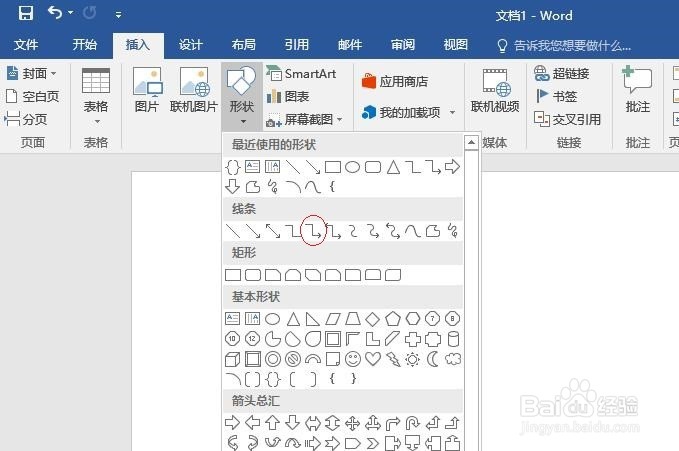Viewport: 679px width, 451px height.
Task: Switch to the 引用 tab
Action: click(297, 45)
